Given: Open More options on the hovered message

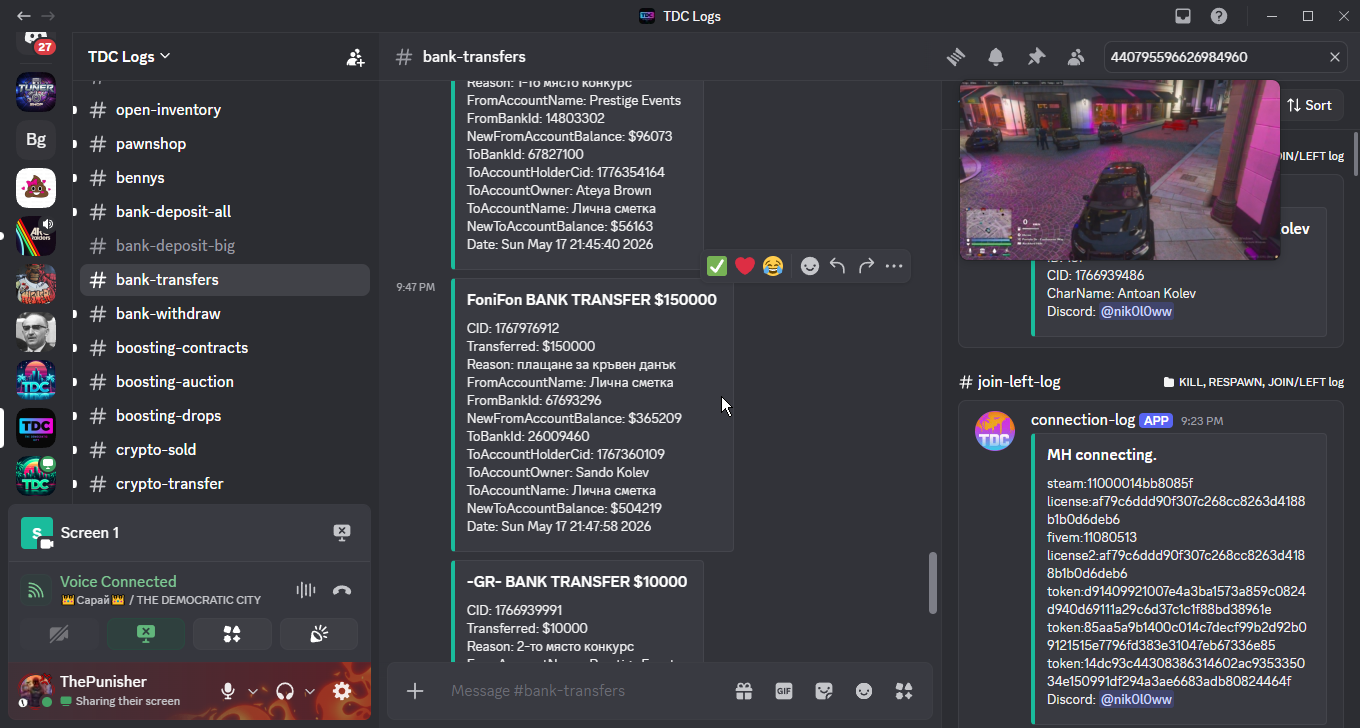Looking at the screenshot, I should click(894, 266).
